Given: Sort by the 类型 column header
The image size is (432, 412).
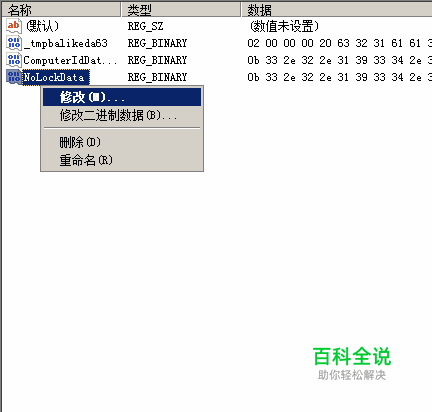Looking at the screenshot, I should pyautogui.click(x=181, y=9).
